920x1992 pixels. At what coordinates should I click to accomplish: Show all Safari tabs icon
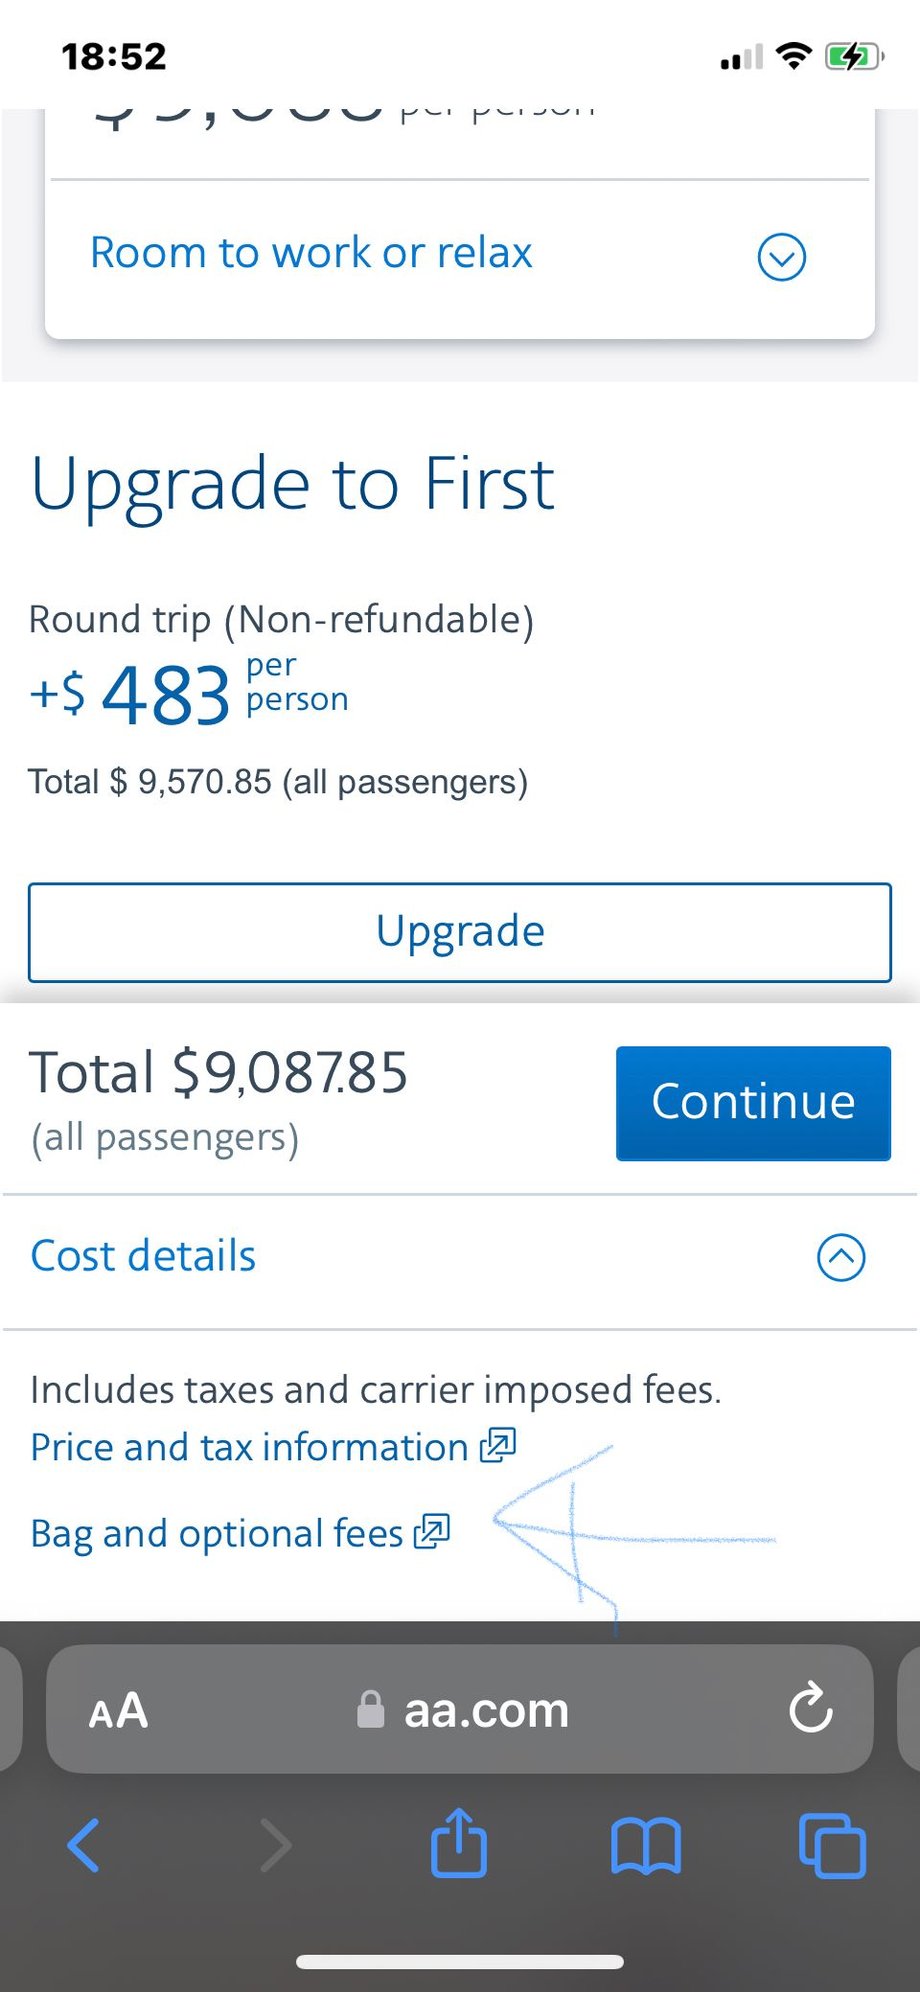click(832, 1845)
